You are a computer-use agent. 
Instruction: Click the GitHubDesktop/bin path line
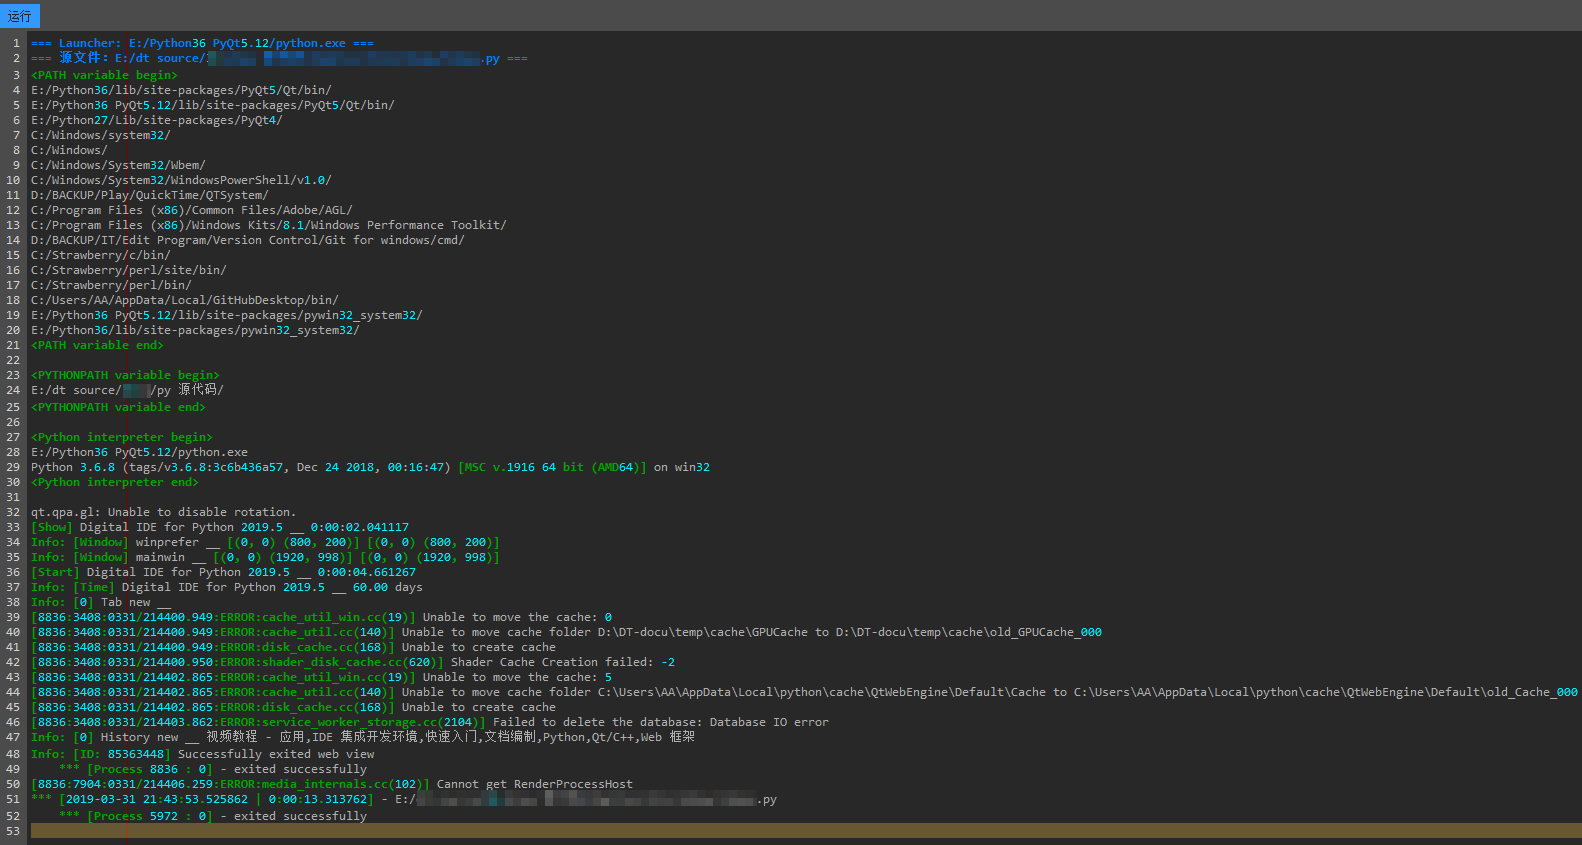tap(185, 300)
